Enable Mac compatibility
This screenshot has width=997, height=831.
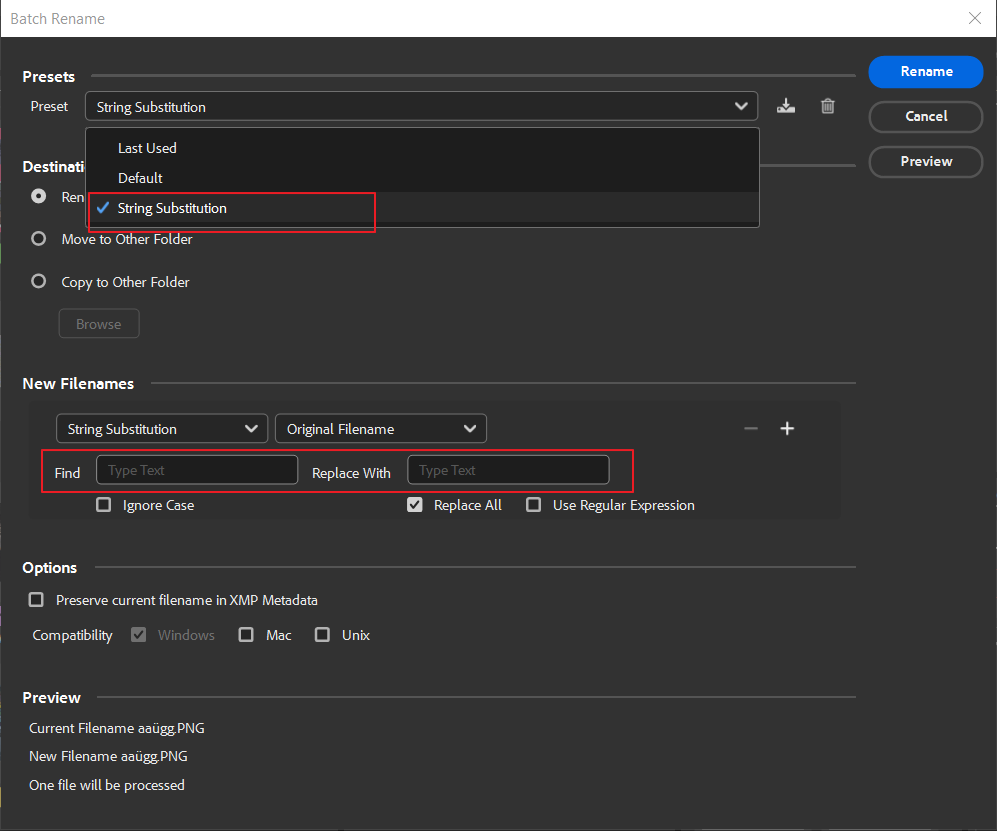[x=246, y=634]
